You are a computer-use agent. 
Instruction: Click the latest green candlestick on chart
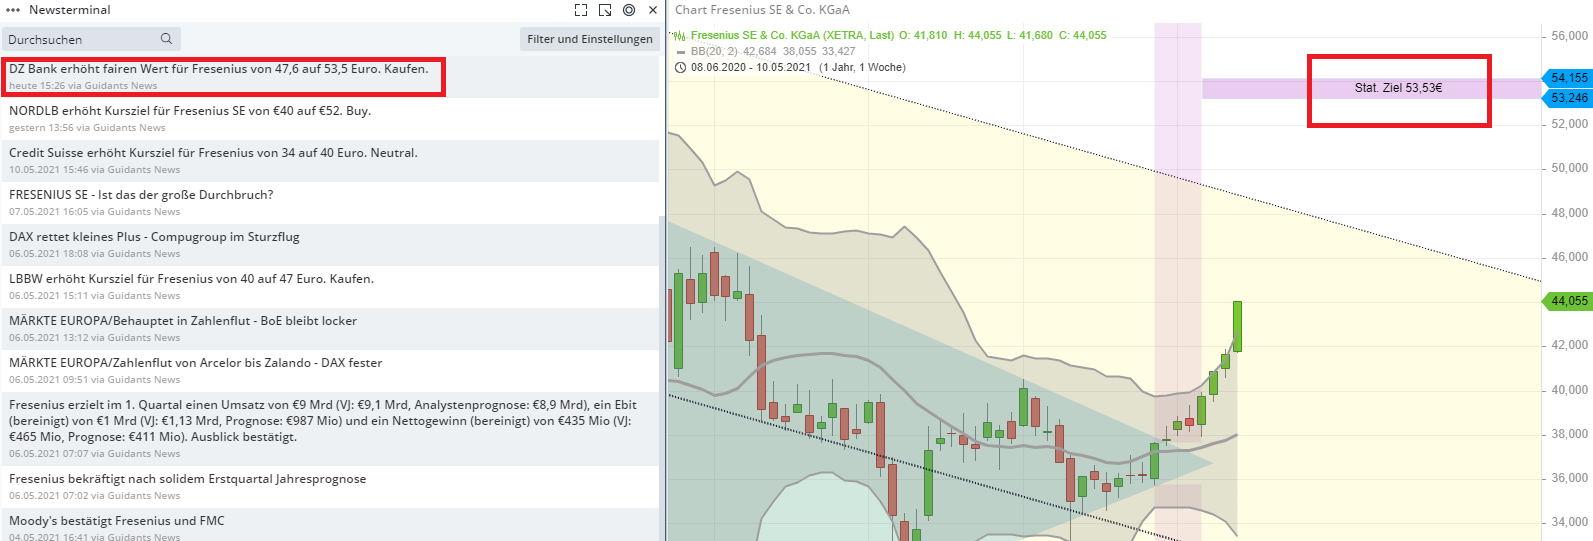[1237, 326]
